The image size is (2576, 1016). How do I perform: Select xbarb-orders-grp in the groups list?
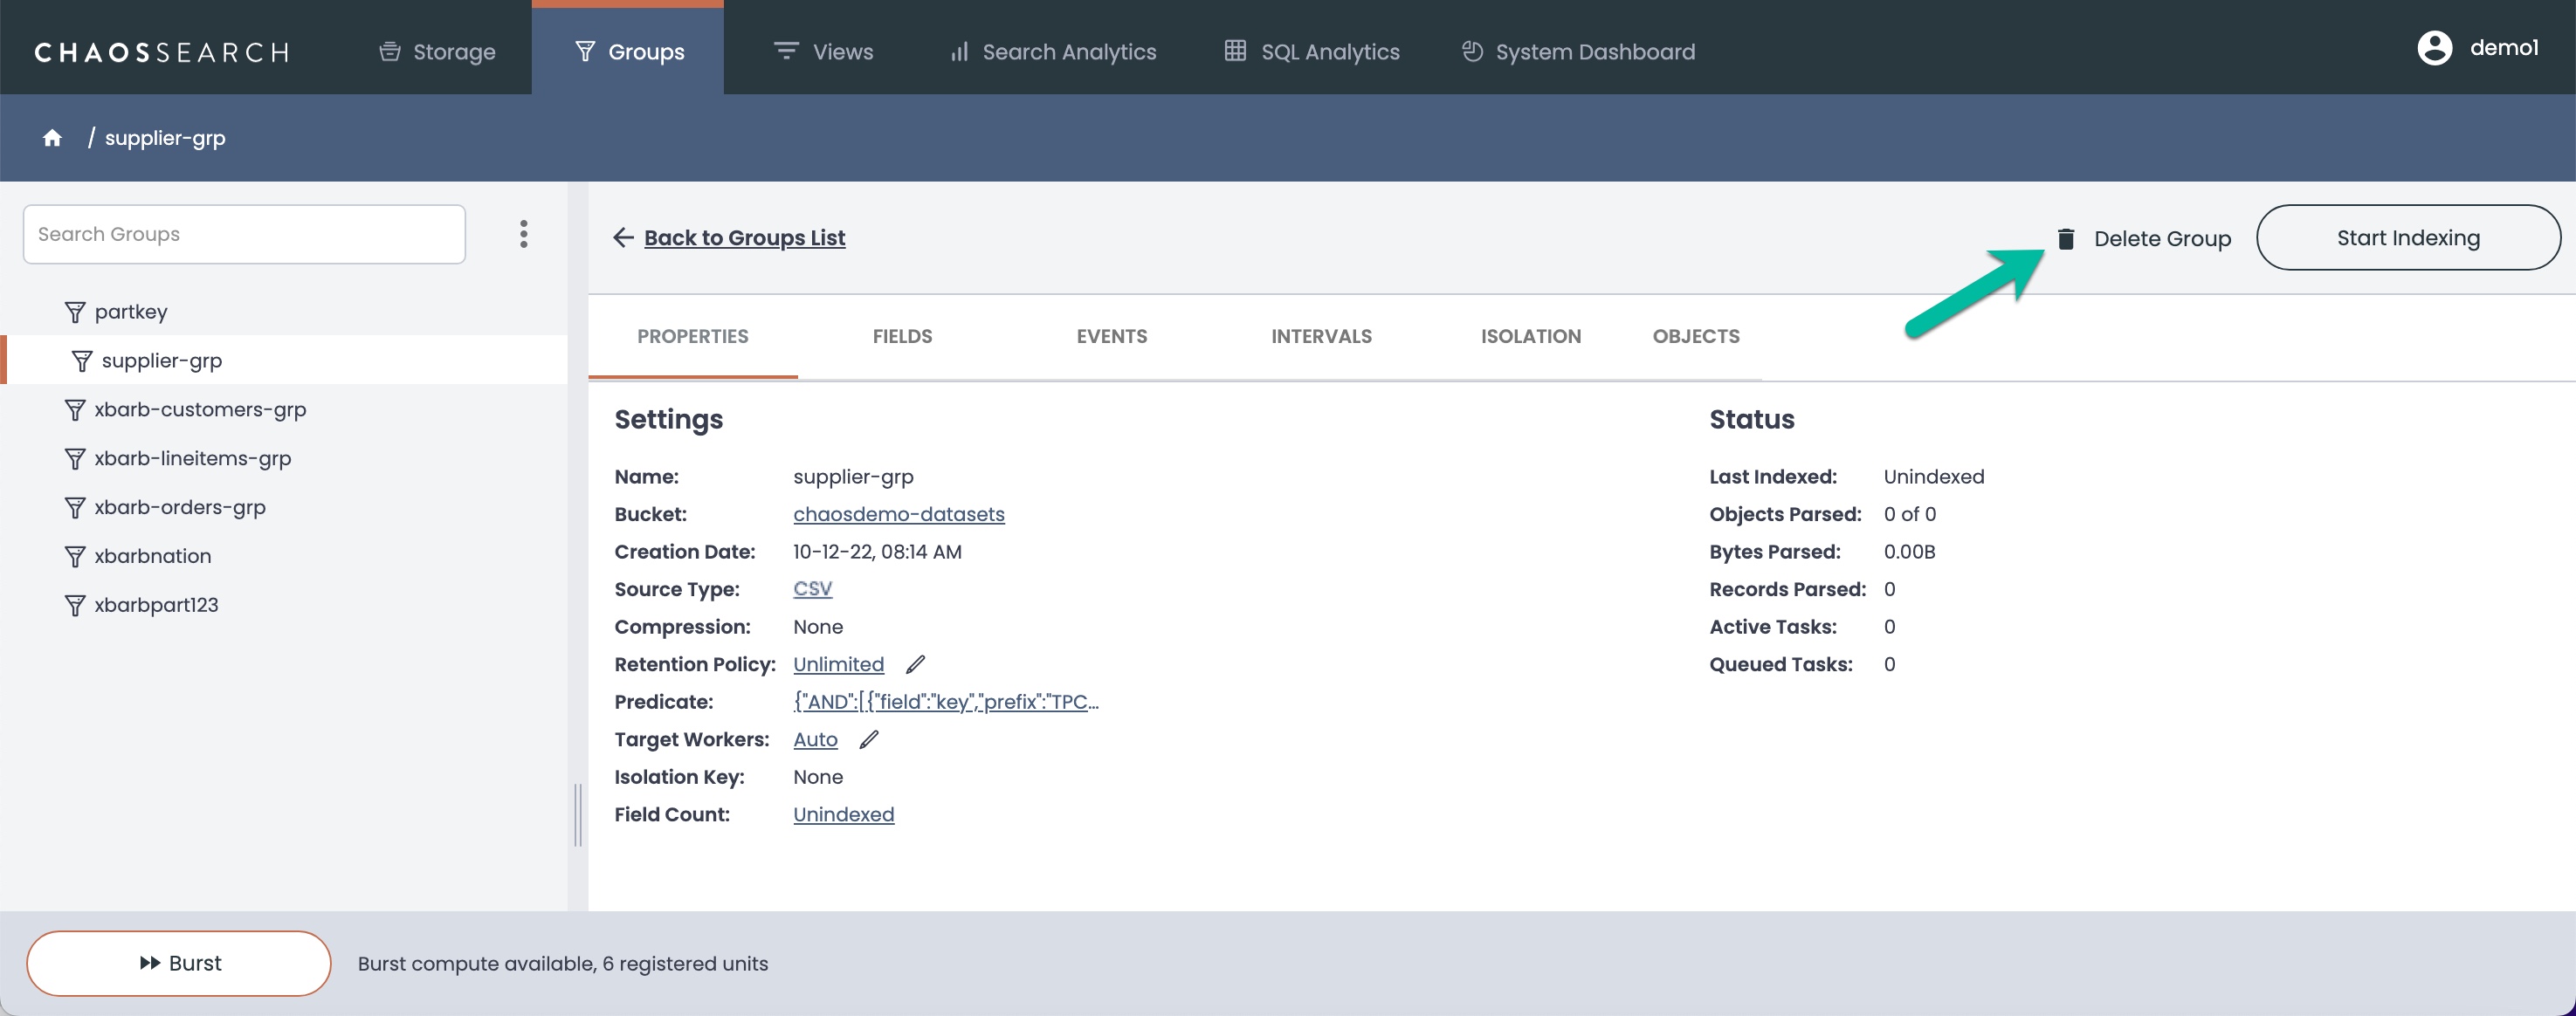pos(179,507)
